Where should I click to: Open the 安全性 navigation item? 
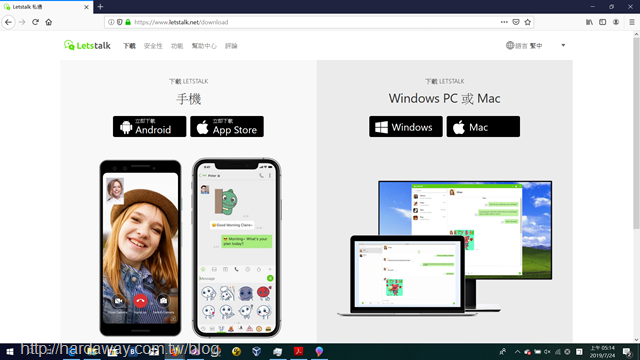pos(153,46)
